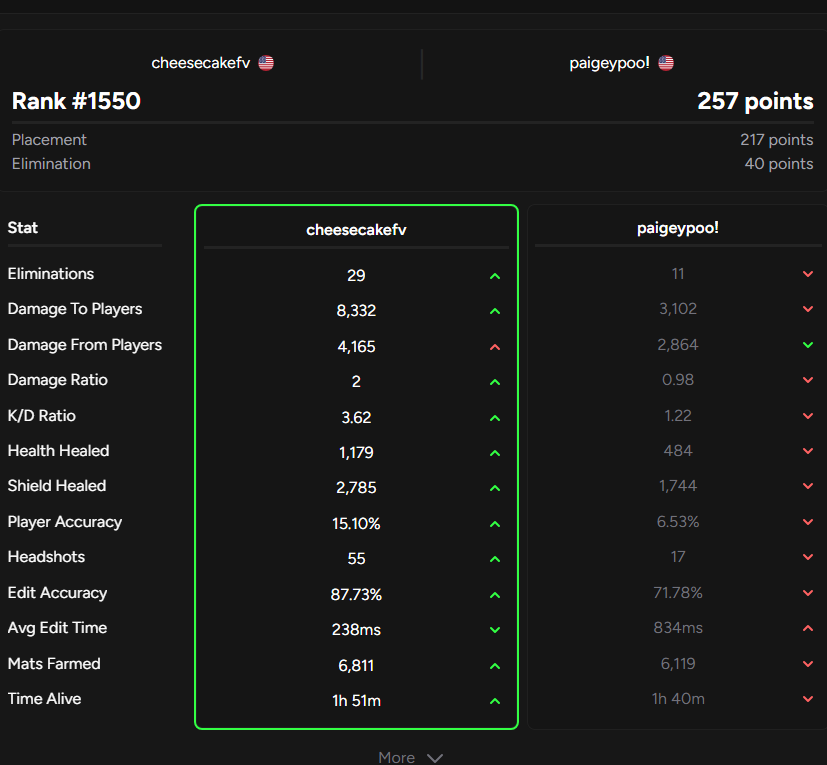Click cheesecakefv's 238ms edit time value

(356, 630)
